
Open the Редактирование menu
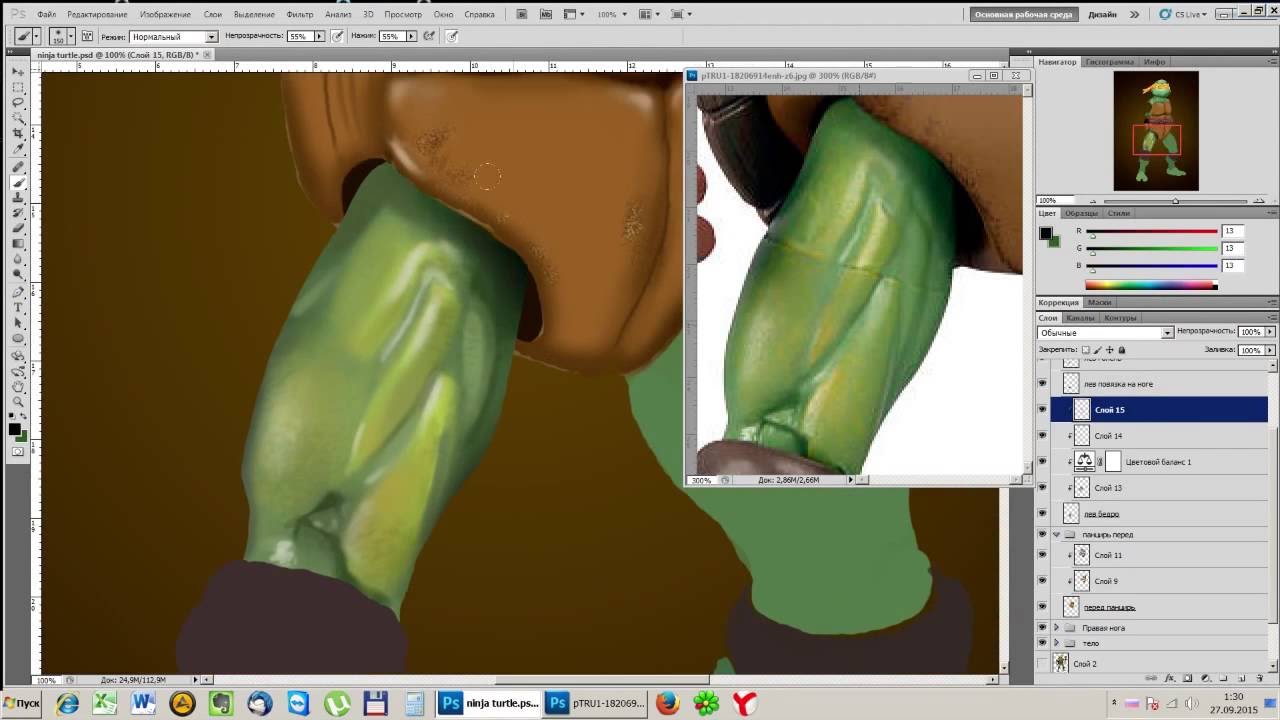point(99,15)
